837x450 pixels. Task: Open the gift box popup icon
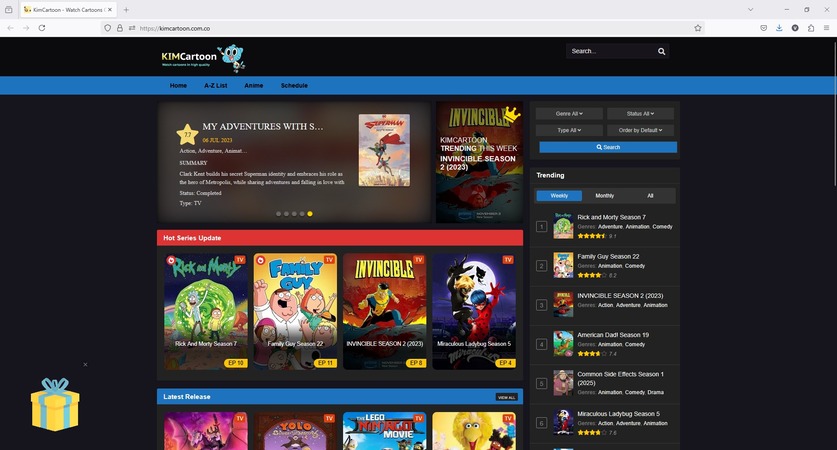click(x=55, y=404)
